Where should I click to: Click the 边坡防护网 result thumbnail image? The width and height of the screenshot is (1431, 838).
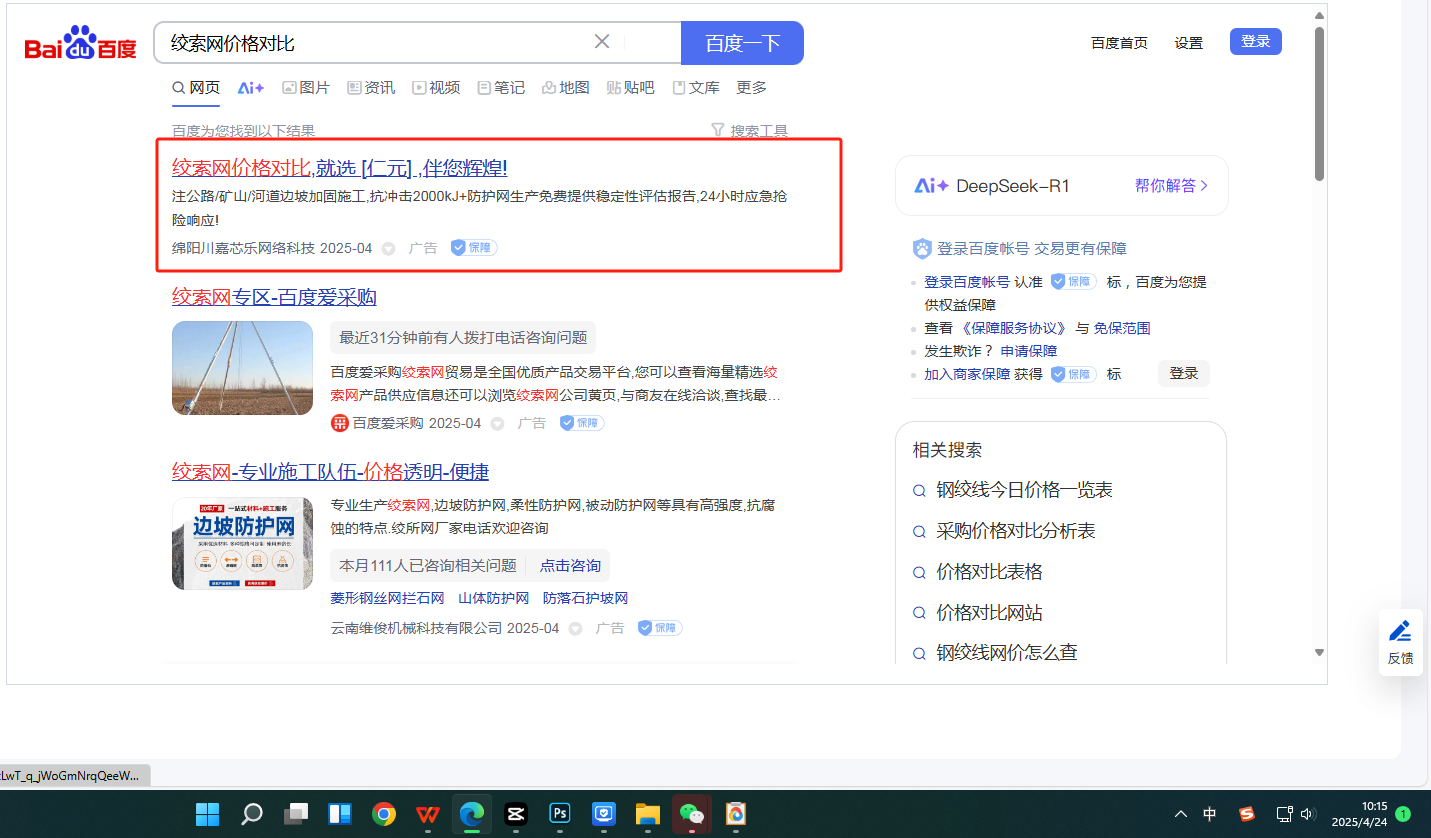242,543
